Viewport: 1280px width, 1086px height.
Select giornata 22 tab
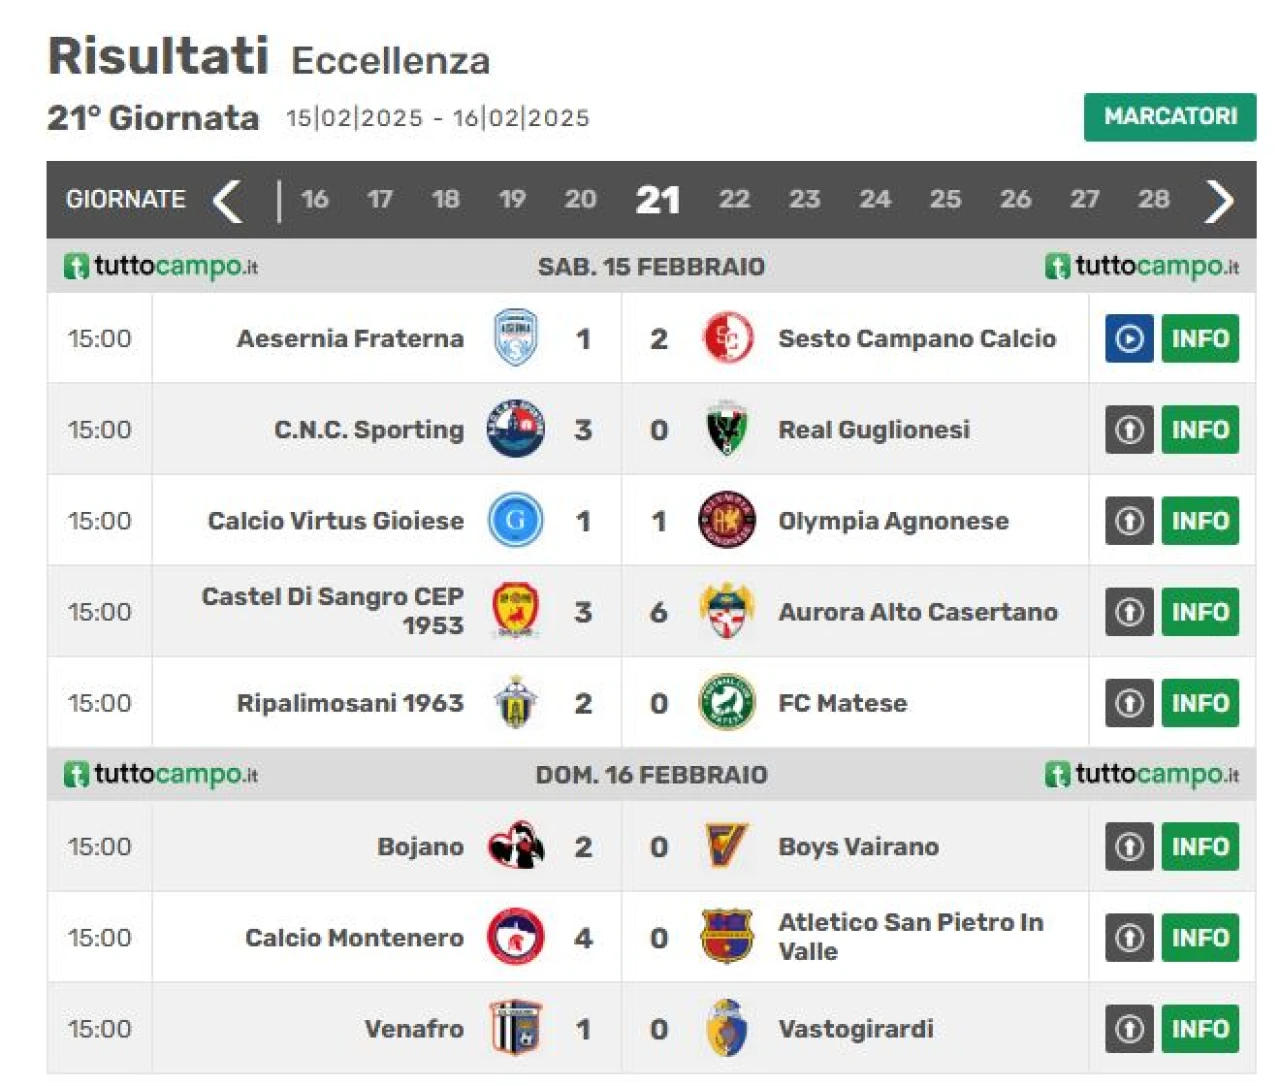(734, 199)
